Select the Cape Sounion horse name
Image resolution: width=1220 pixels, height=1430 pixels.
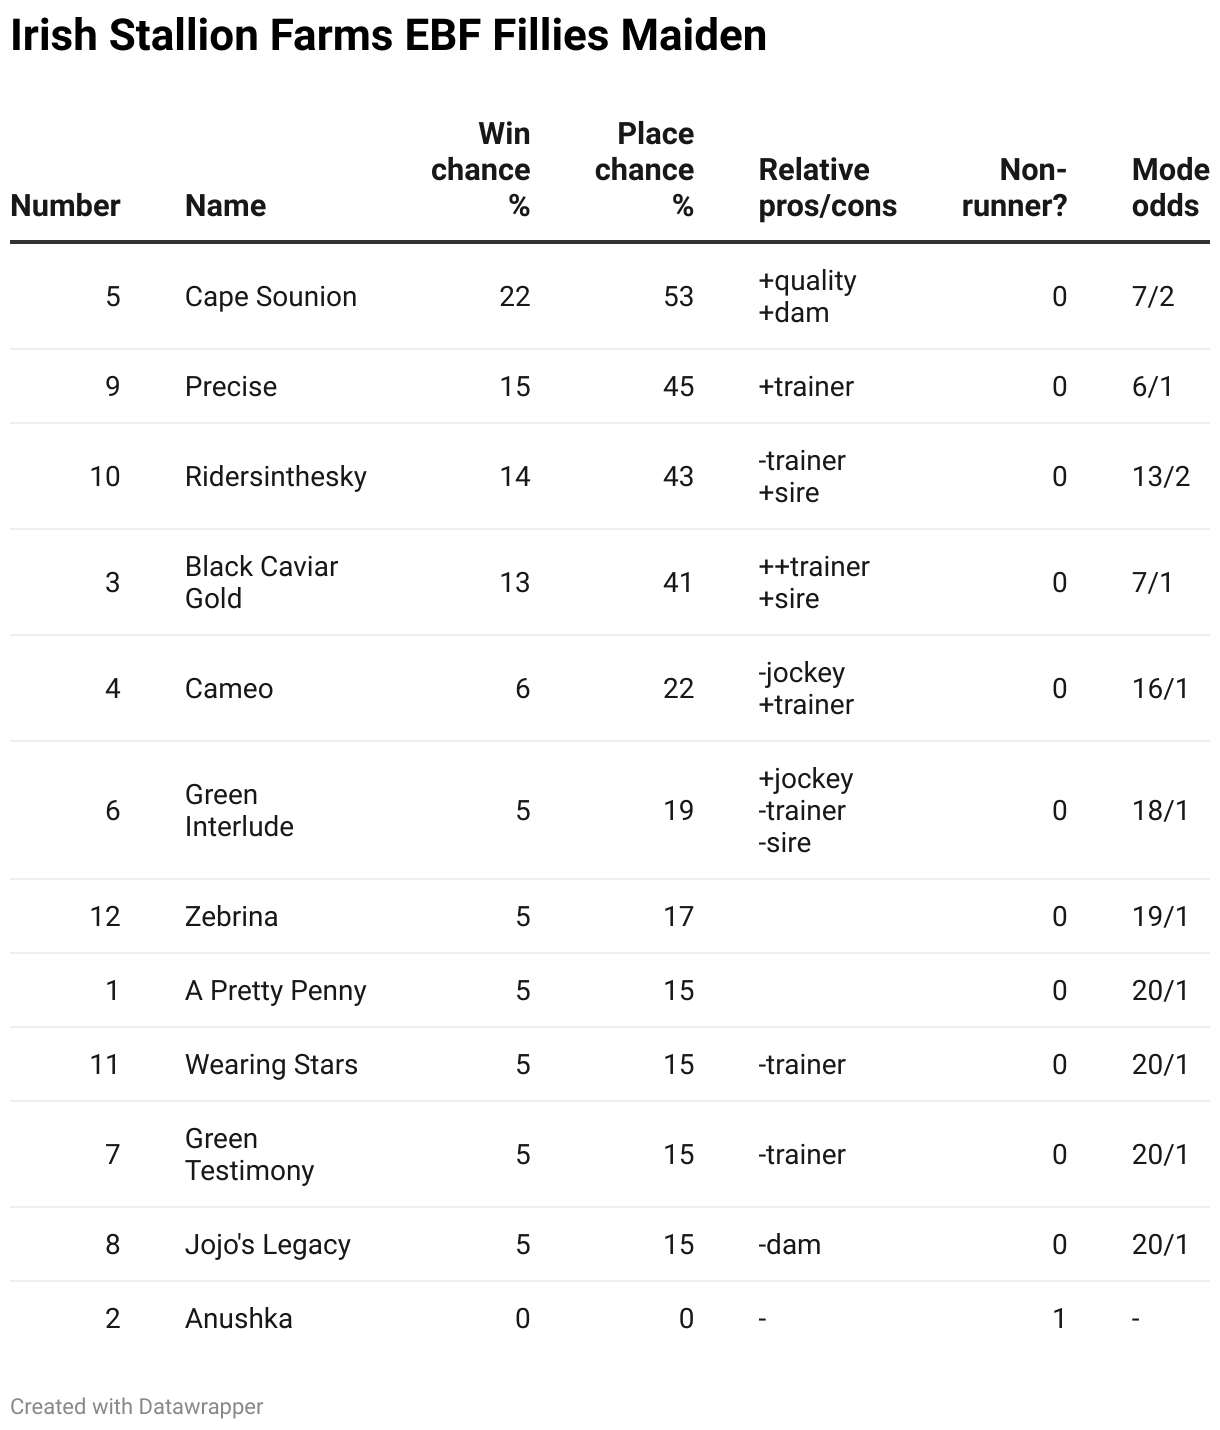tap(271, 297)
